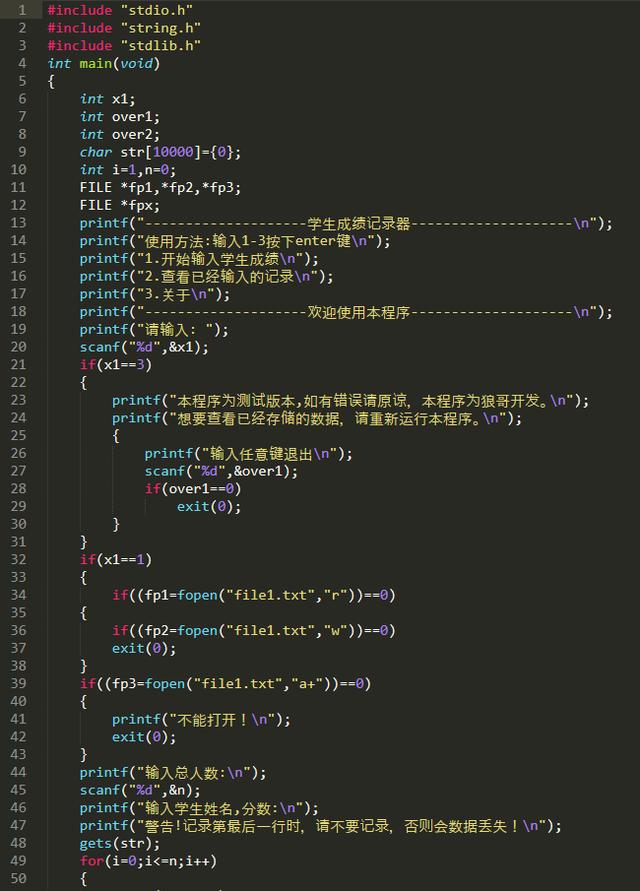Click the printf 输入学生姓名,分数 line
Image resolution: width=640 pixels, height=891 pixels.
pyautogui.click(x=199, y=807)
